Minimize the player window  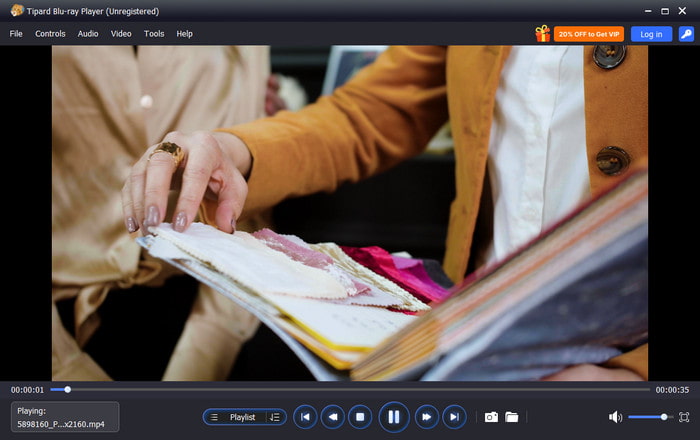pyautogui.click(x=648, y=11)
